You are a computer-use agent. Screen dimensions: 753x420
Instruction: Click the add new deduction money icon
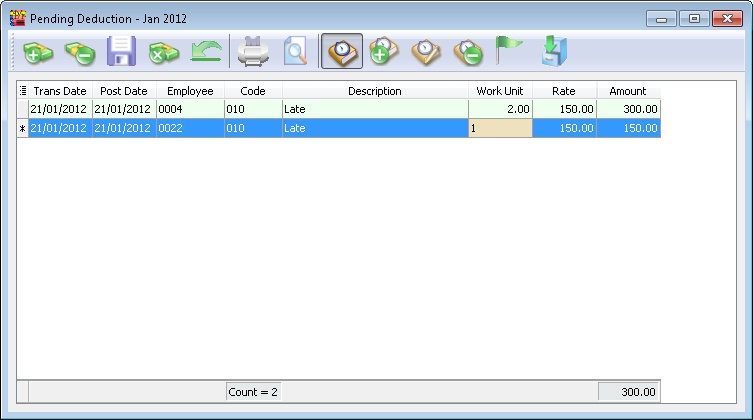(x=39, y=52)
